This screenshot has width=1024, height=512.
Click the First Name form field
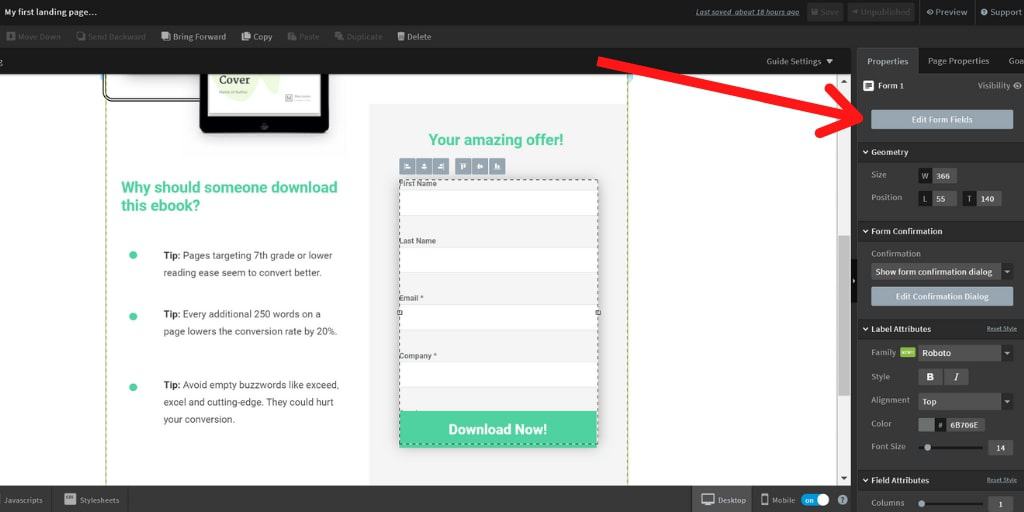pos(498,202)
